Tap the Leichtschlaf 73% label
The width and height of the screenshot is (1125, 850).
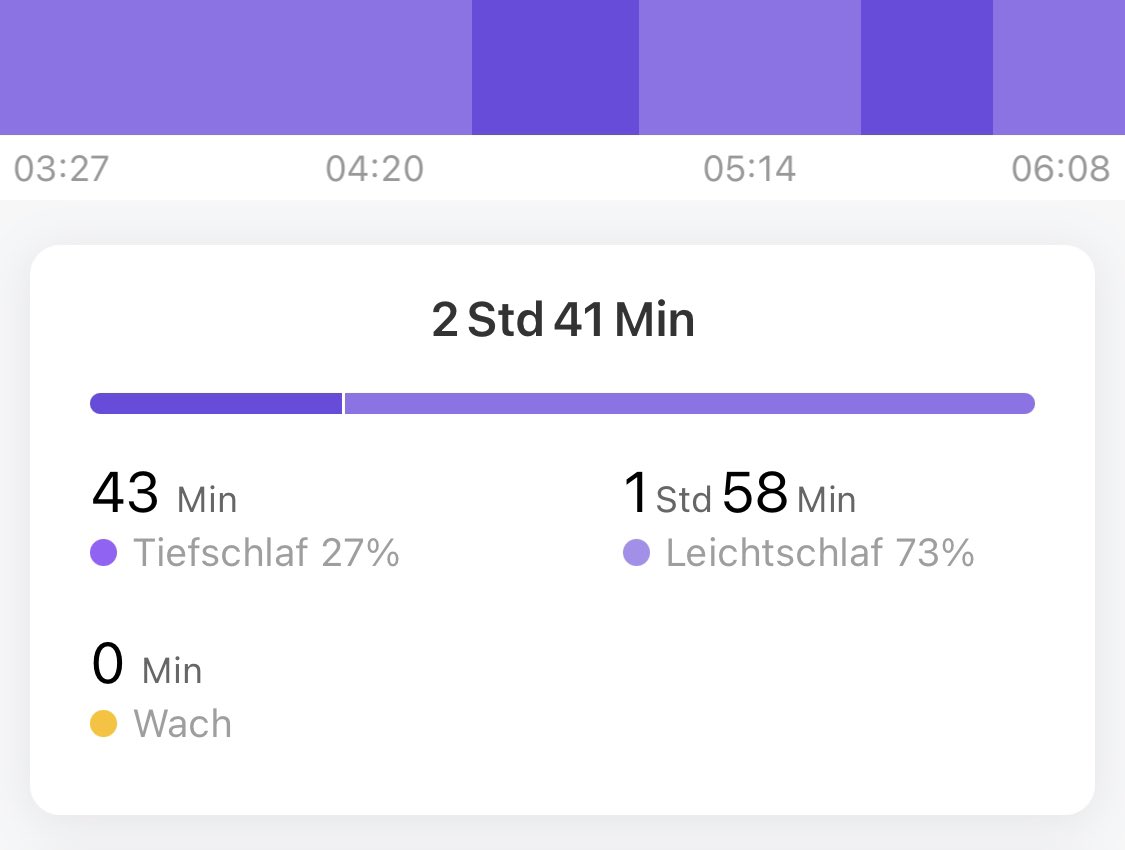pyautogui.click(x=820, y=553)
